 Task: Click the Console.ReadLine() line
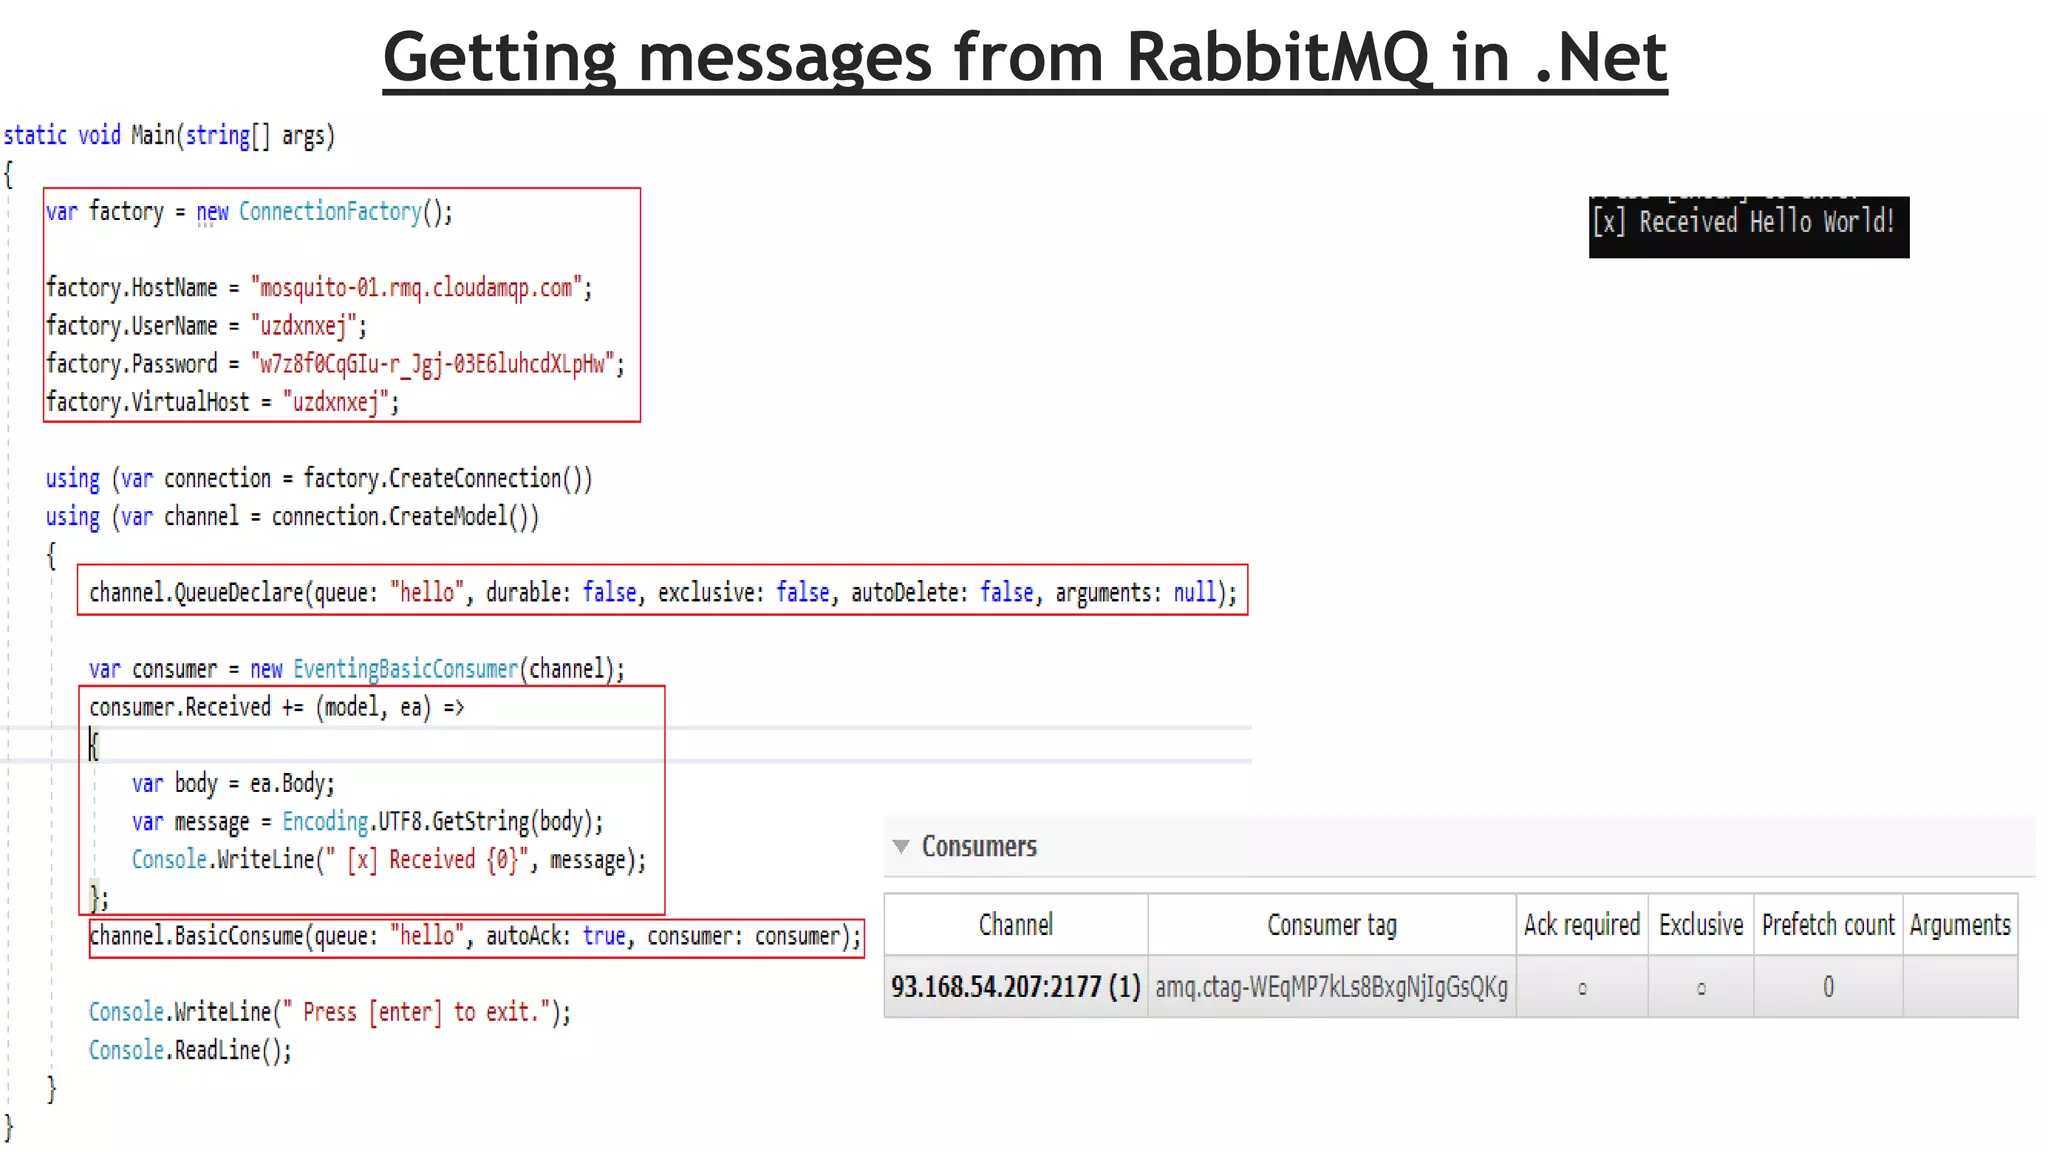coord(190,1050)
